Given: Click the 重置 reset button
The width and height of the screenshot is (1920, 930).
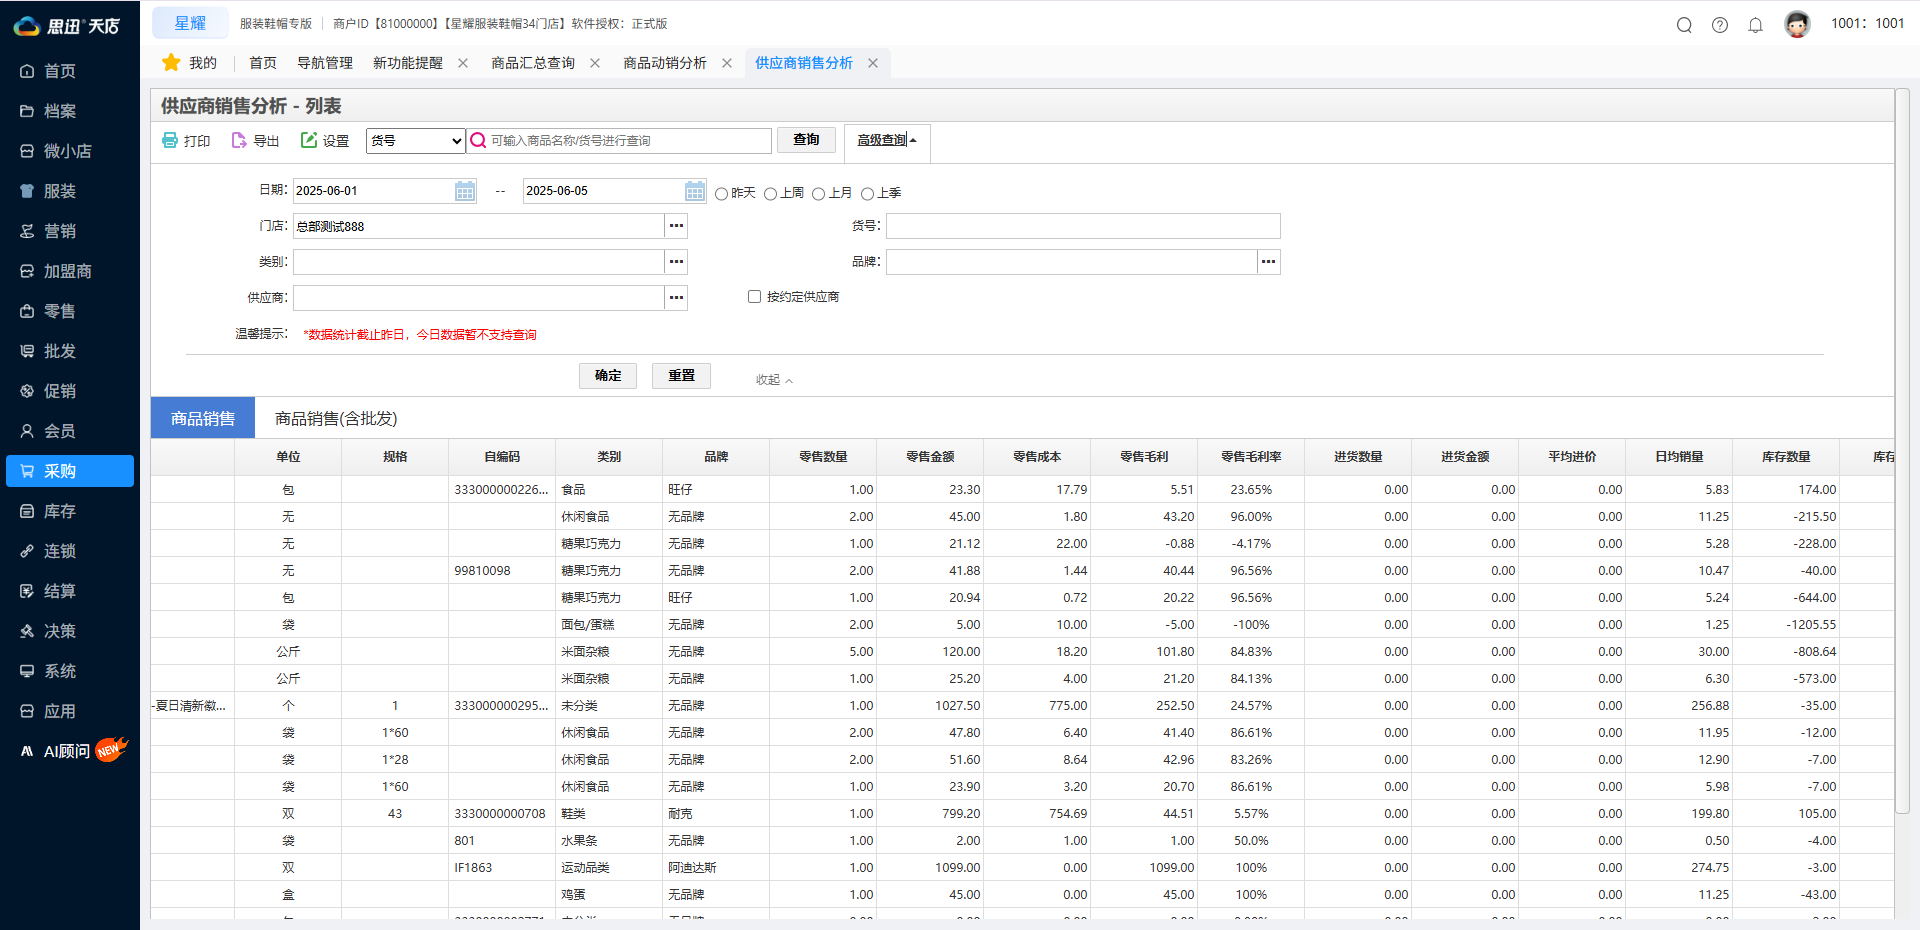Looking at the screenshot, I should click(x=681, y=376).
